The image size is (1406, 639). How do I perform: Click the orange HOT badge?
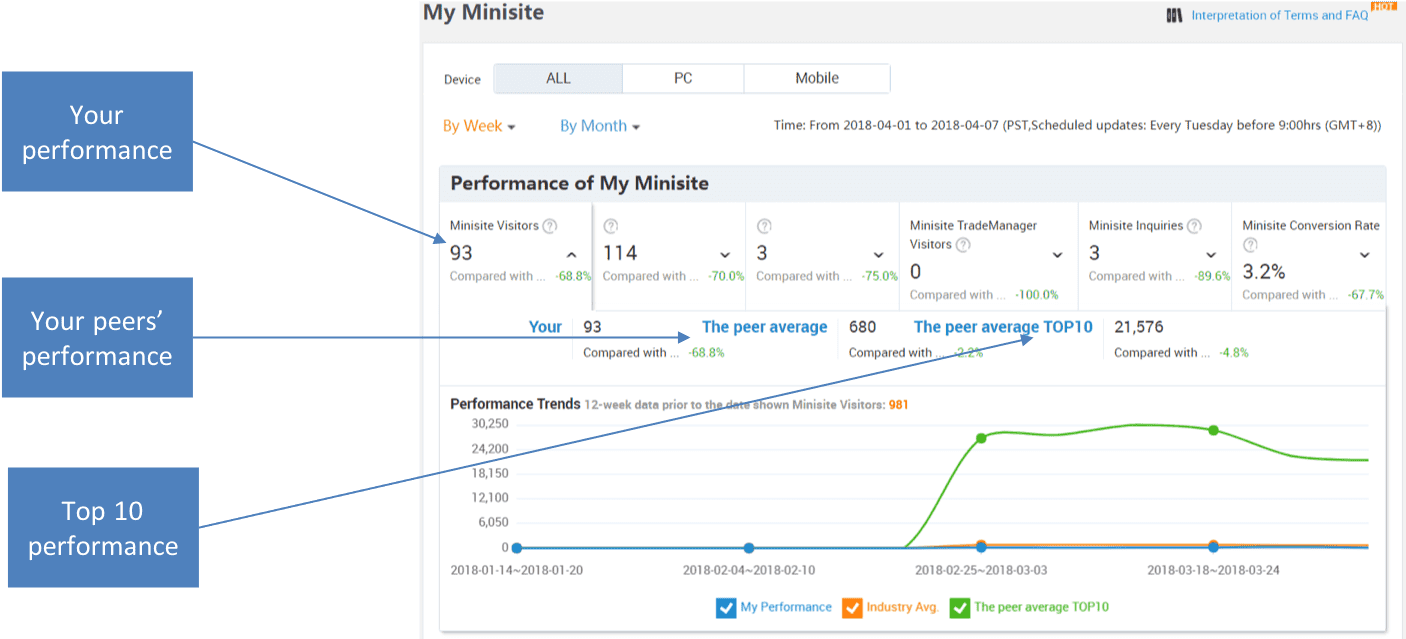click(x=1384, y=5)
